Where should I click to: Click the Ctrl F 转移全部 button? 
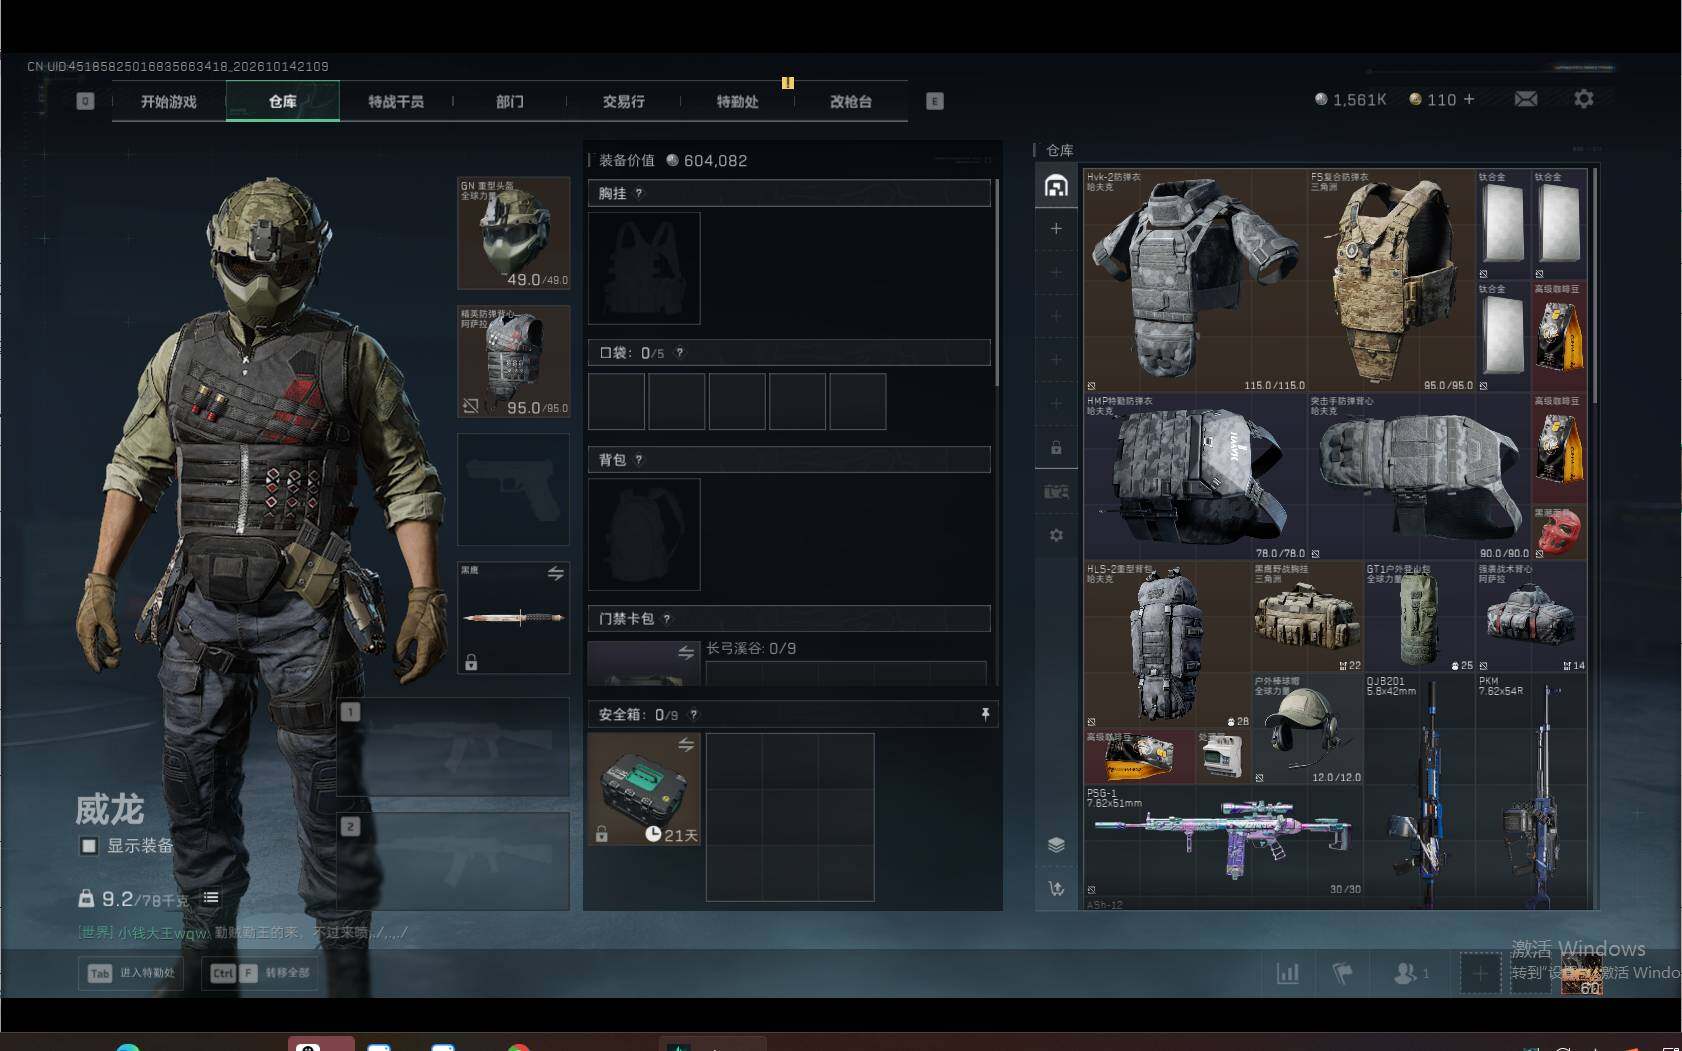point(260,973)
